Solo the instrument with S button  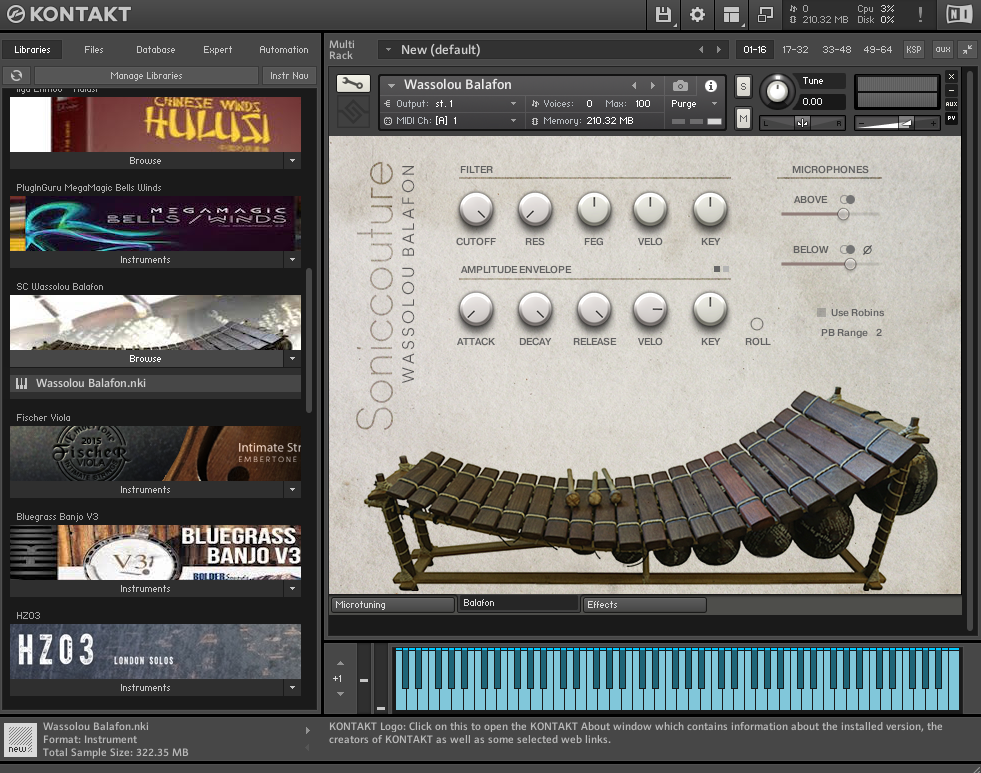[743, 86]
